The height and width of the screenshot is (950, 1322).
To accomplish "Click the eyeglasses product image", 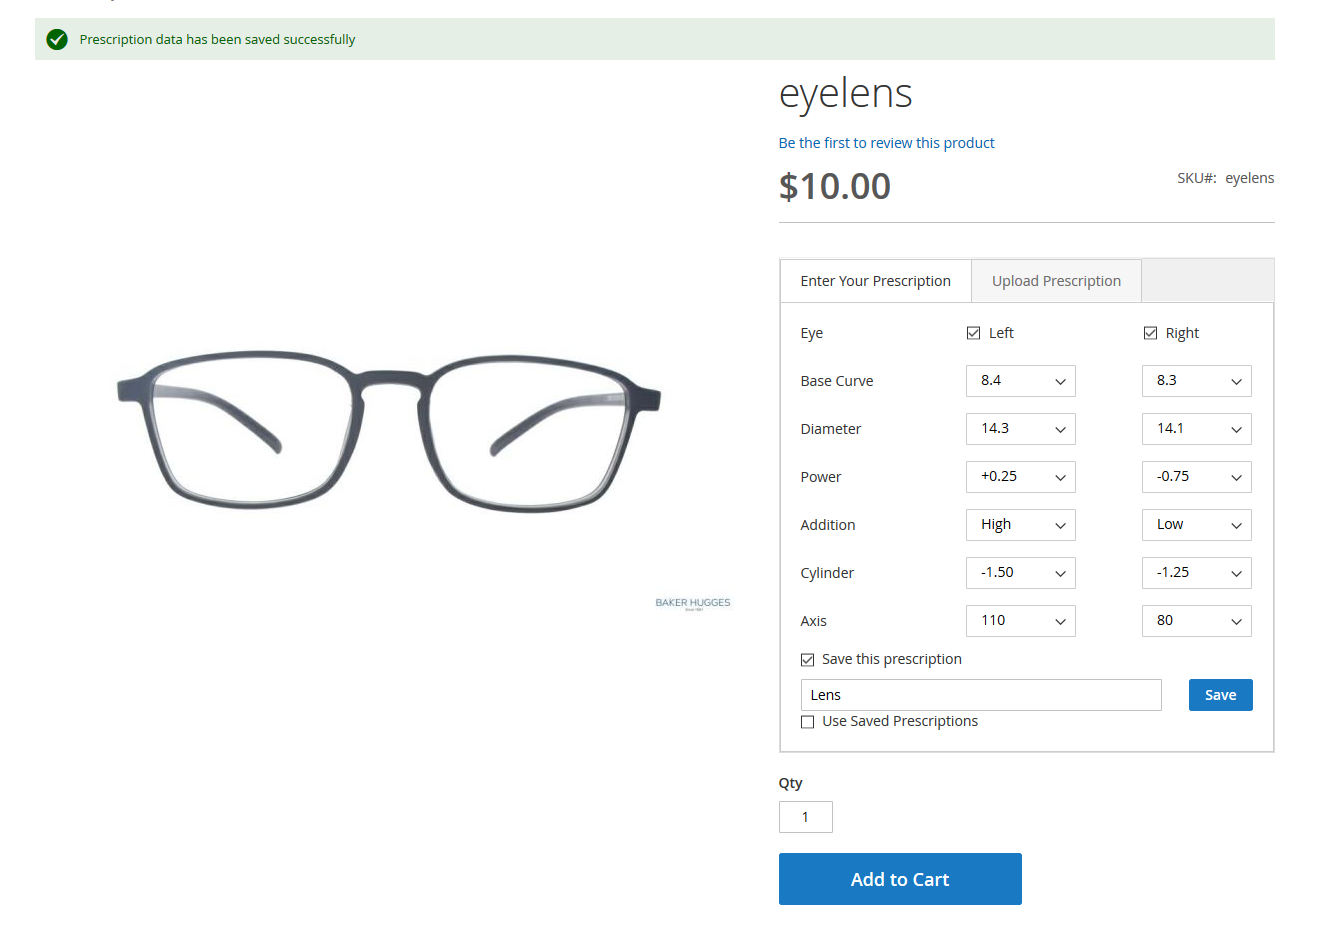I will coord(389,430).
